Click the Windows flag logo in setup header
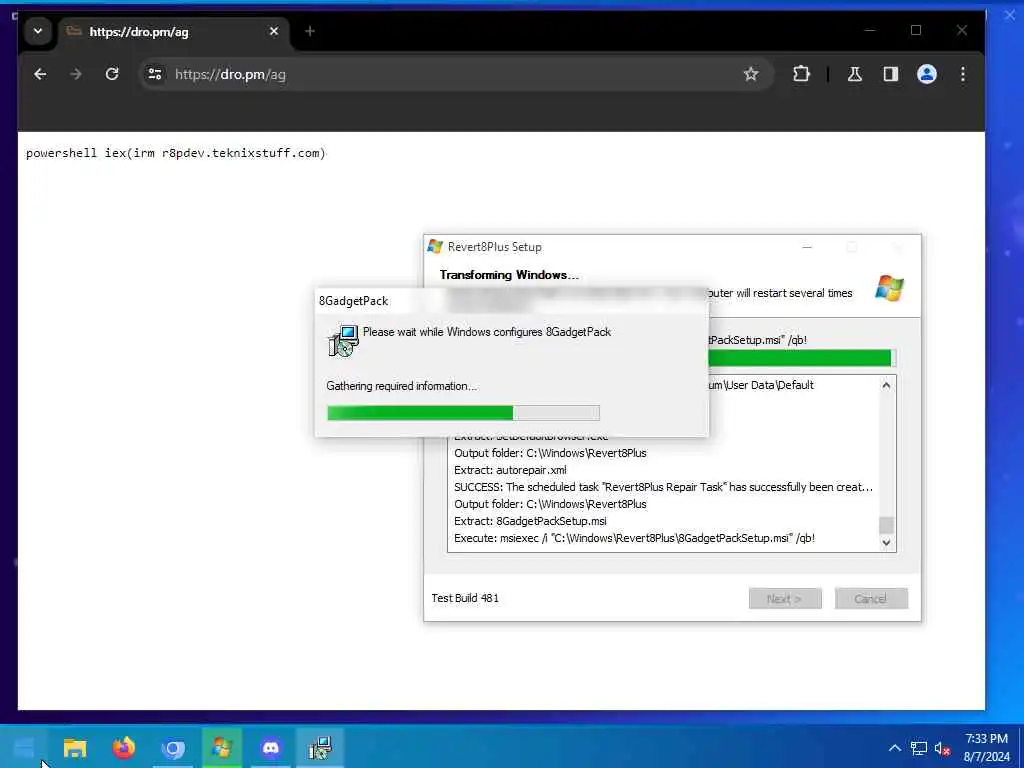 pyautogui.click(x=889, y=288)
